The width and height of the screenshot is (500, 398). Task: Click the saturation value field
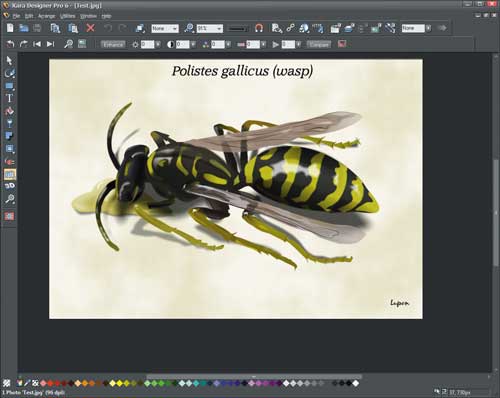click(218, 44)
